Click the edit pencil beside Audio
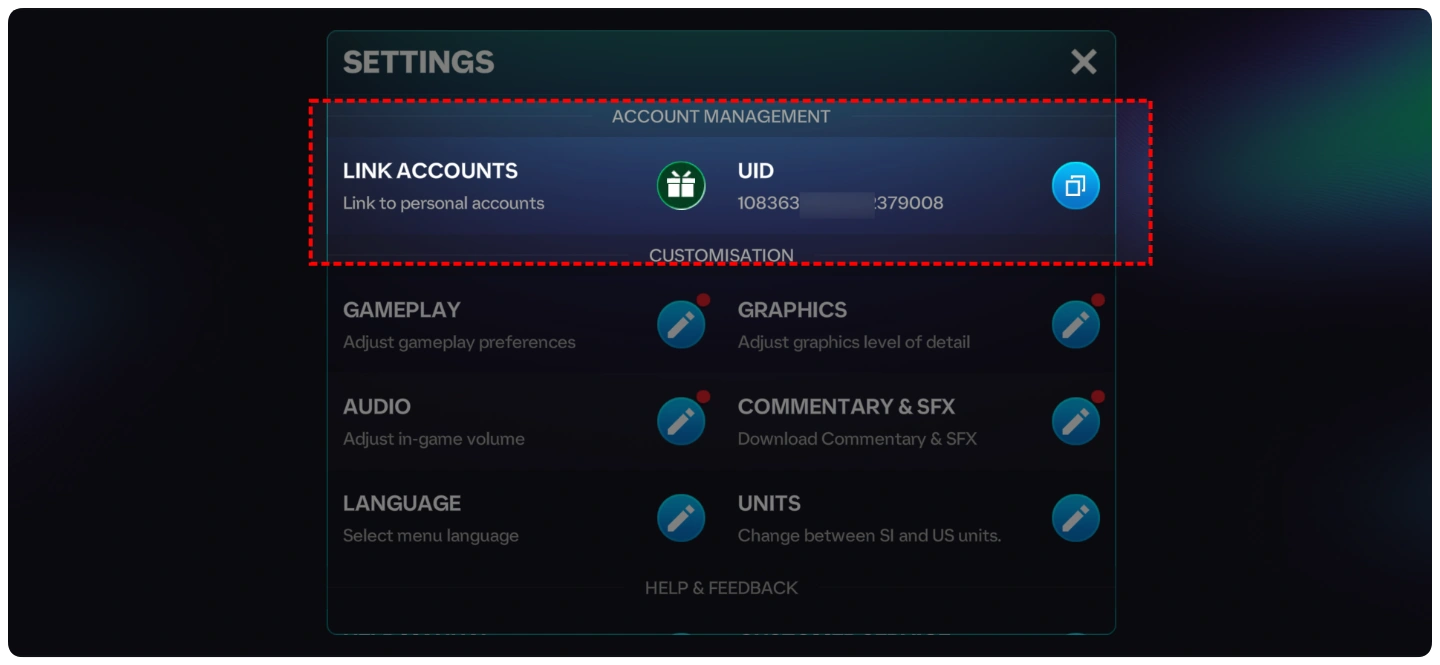1440x665 pixels. click(681, 422)
